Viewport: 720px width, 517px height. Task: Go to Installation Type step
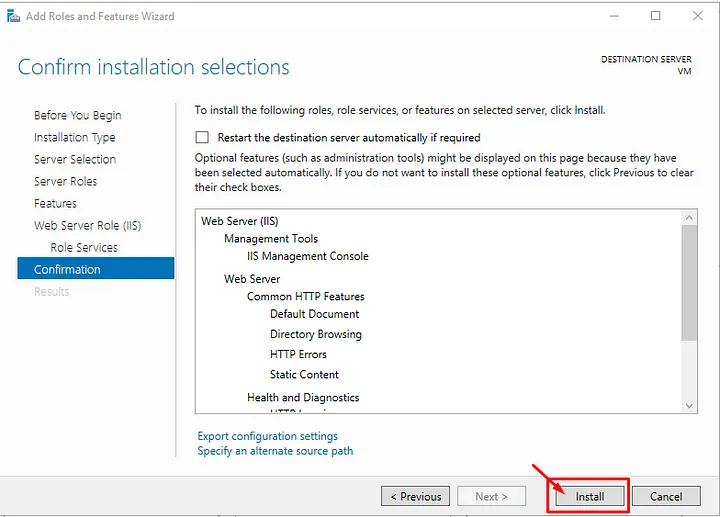[74, 137]
